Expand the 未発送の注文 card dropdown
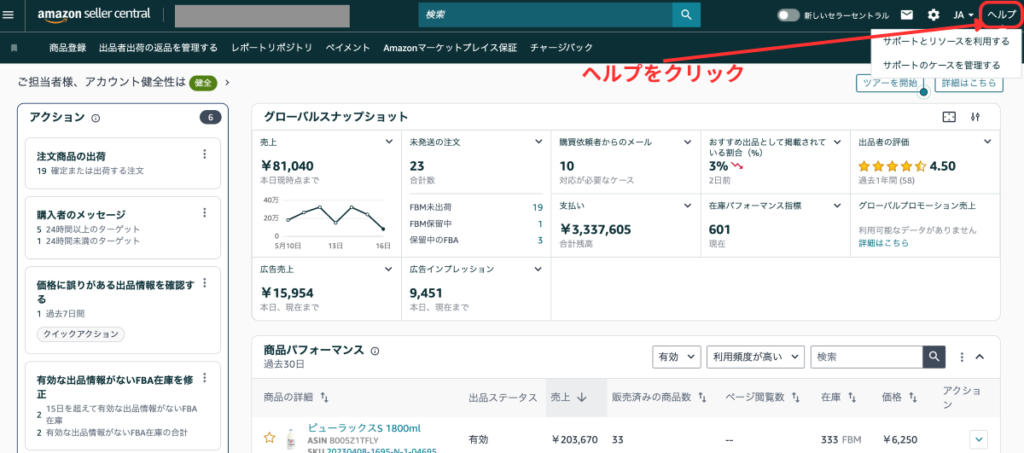 [539, 141]
